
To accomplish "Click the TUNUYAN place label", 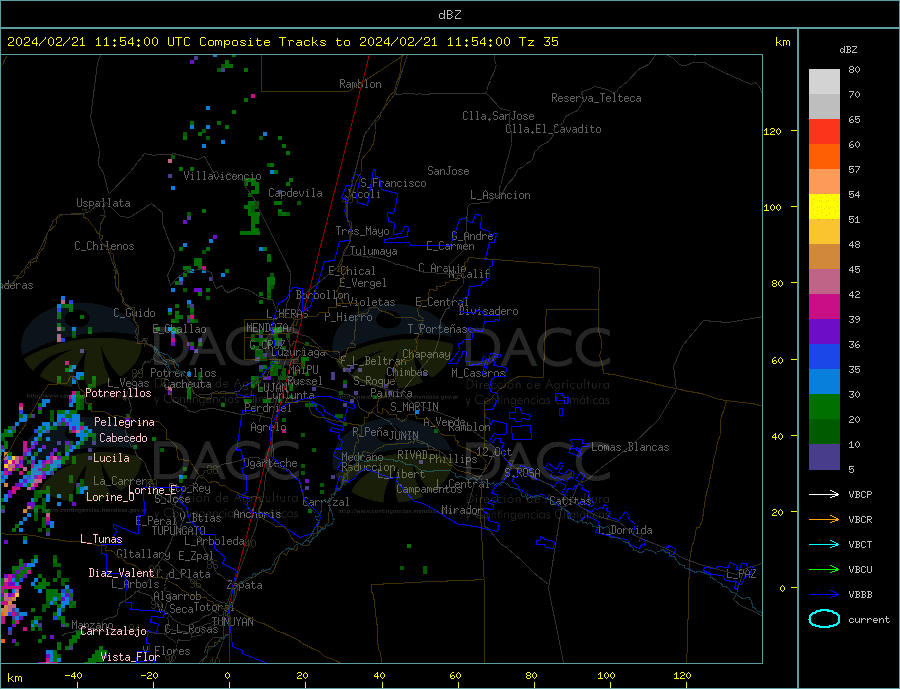I will (x=232, y=622).
